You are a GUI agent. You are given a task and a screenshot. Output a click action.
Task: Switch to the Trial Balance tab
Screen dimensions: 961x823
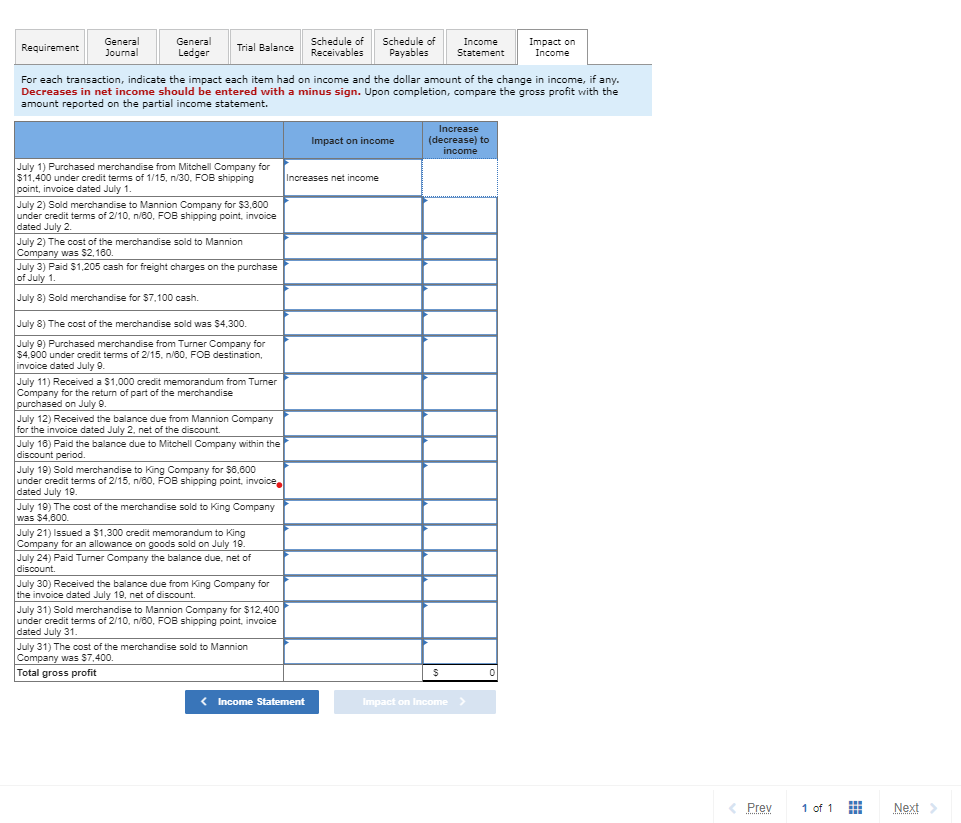pyautogui.click(x=264, y=46)
